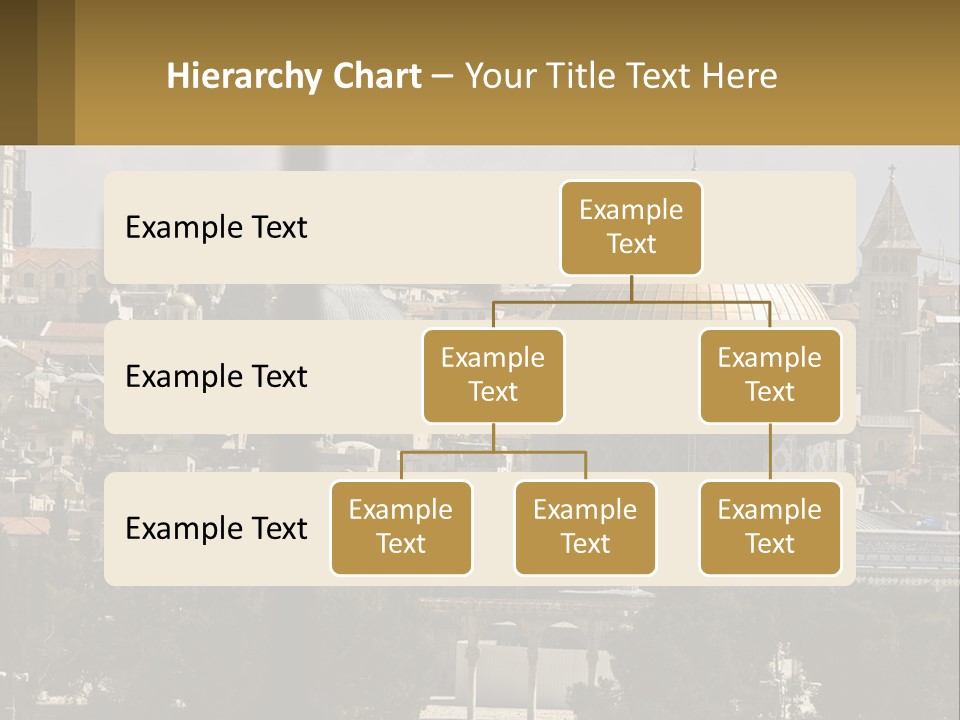Click the left box in the second level
The image size is (960, 720).
(493, 375)
